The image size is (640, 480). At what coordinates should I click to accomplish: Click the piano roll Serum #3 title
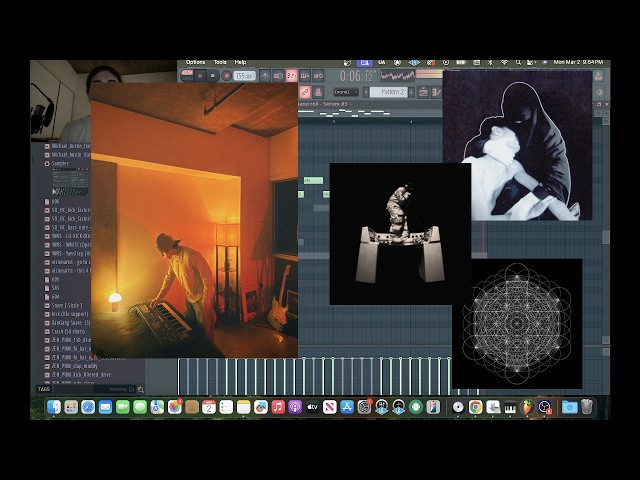324,104
